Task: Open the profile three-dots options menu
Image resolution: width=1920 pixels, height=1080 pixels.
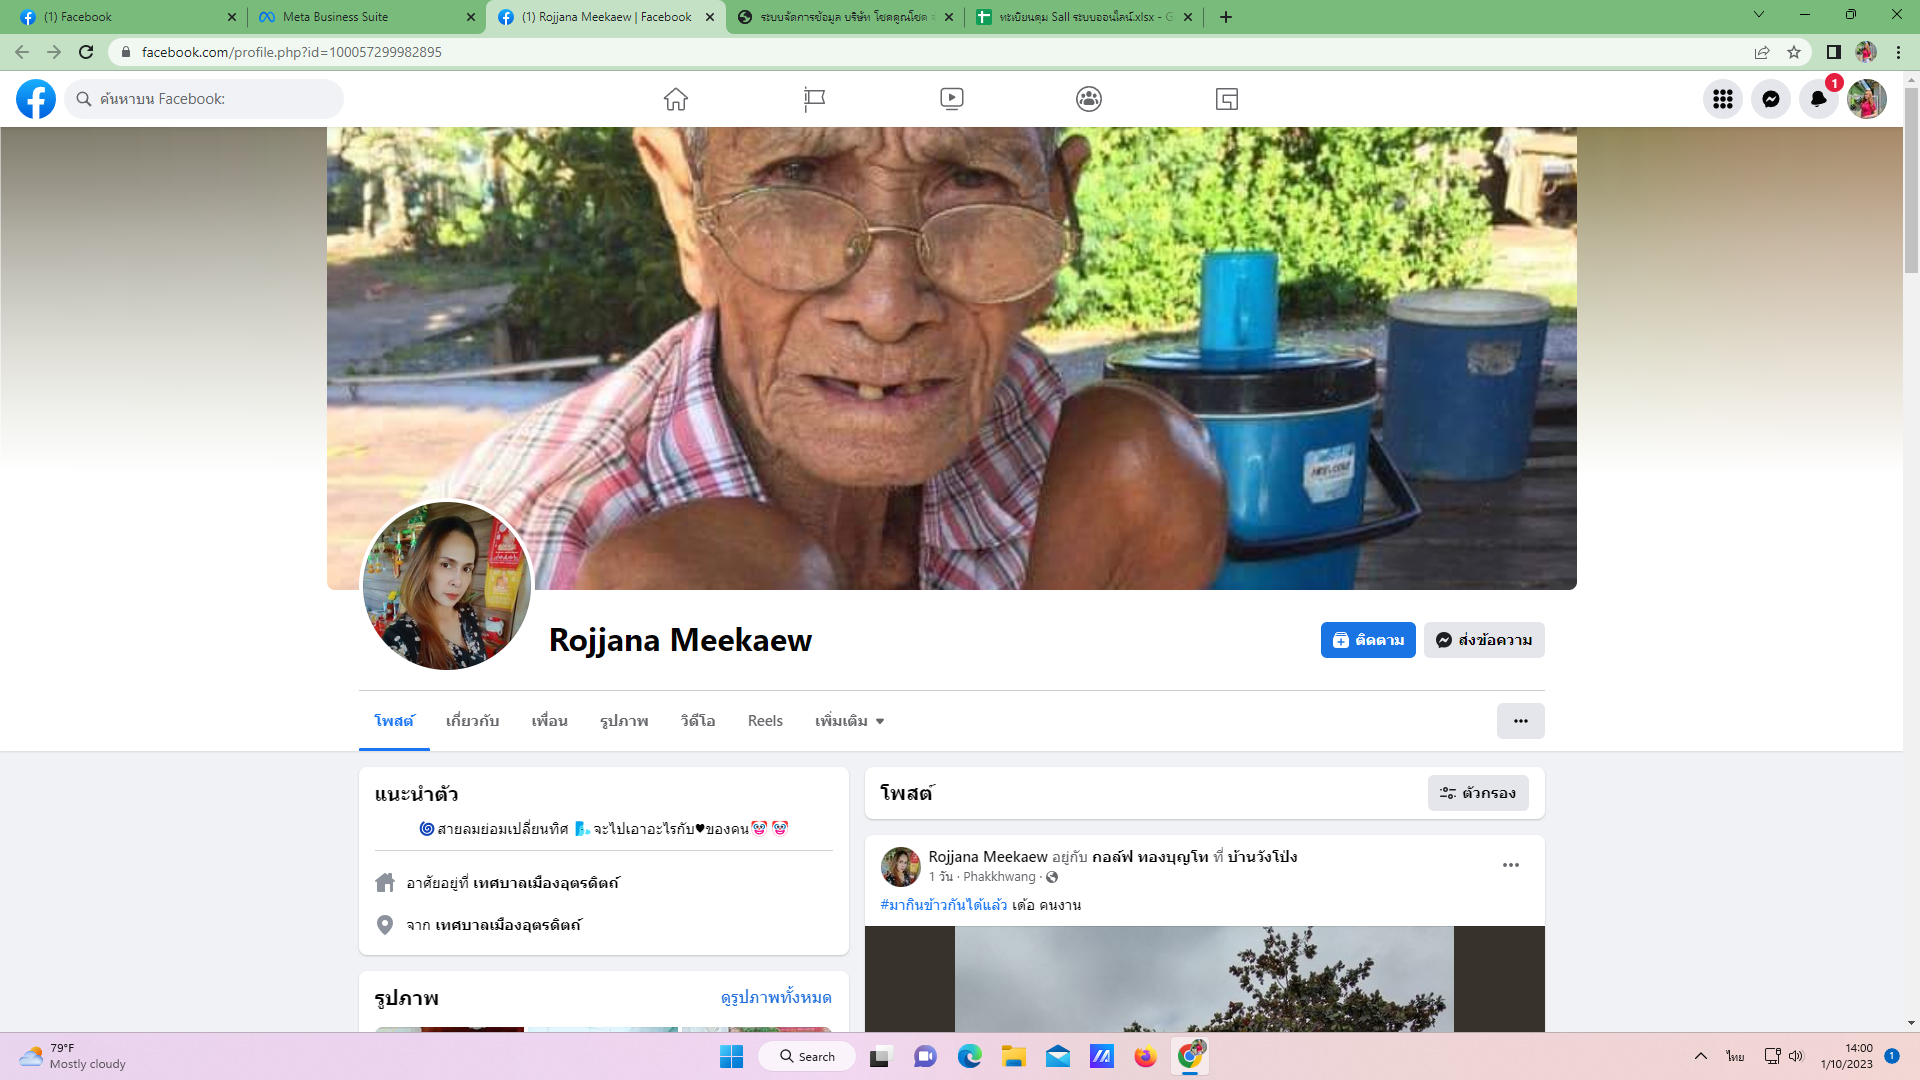Action: [1520, 721]
